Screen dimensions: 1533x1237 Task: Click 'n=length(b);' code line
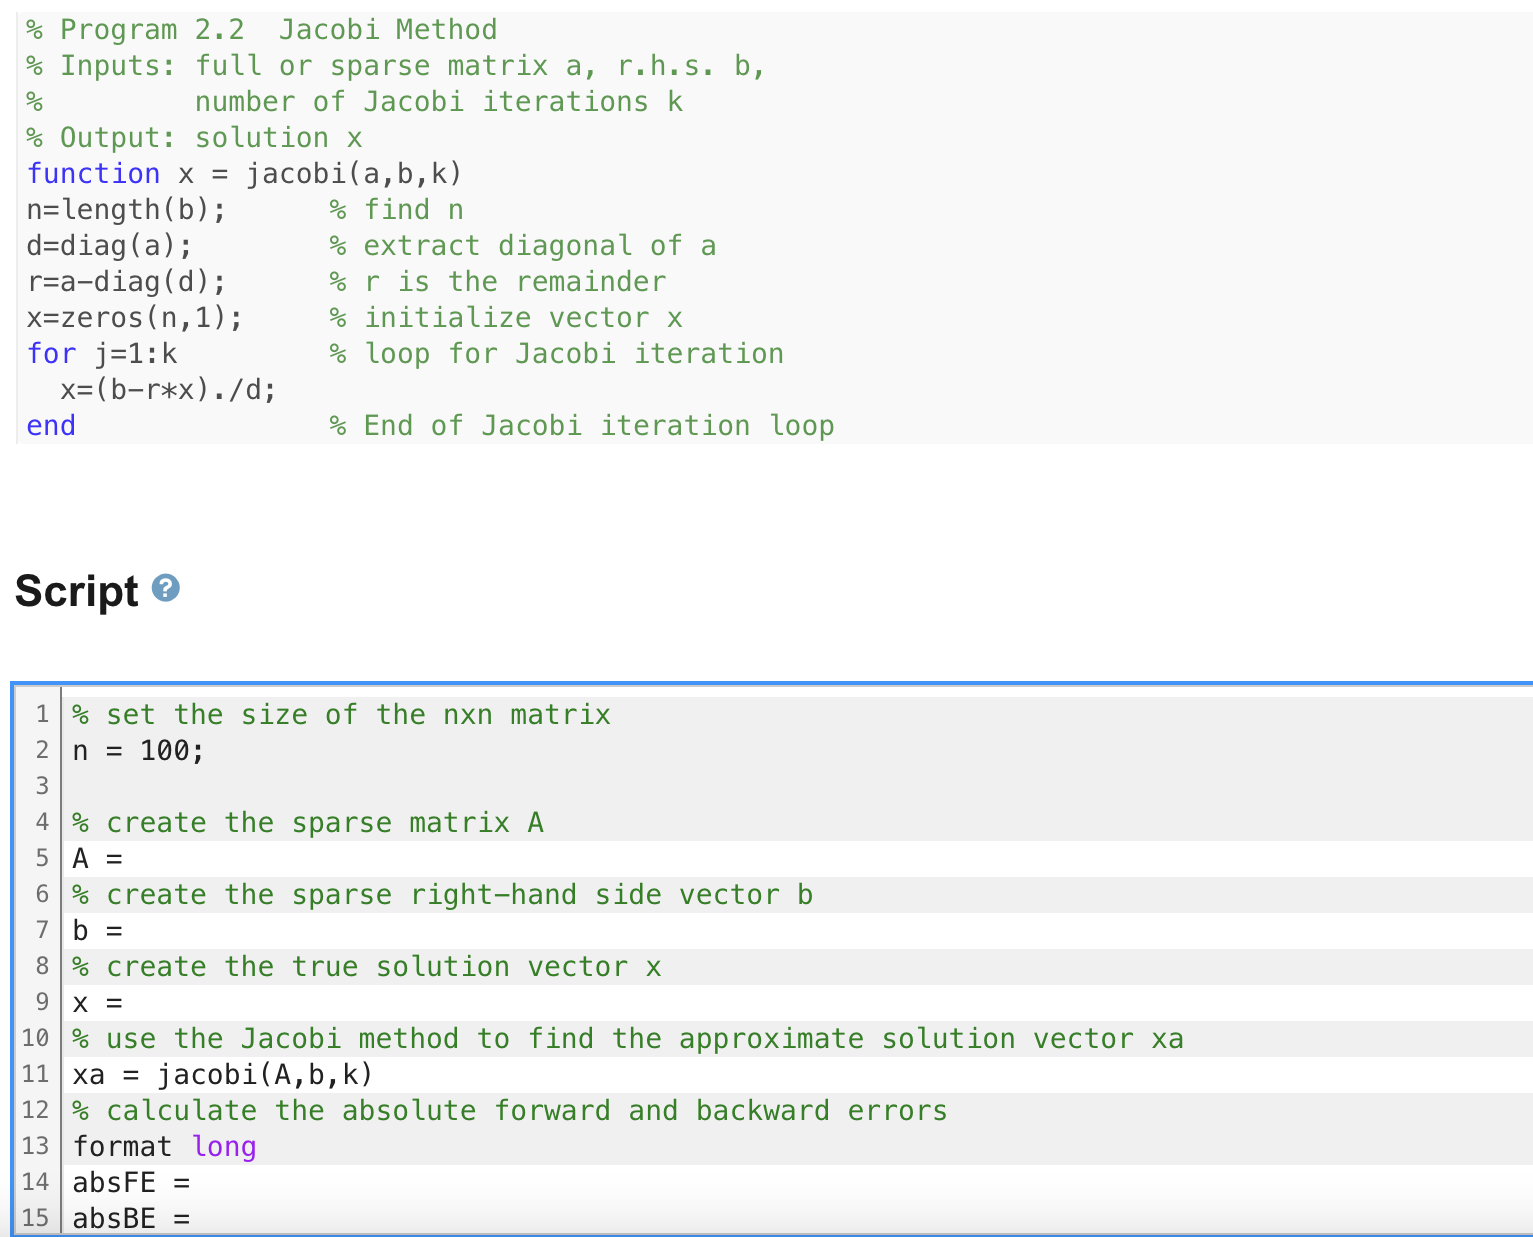(126, 210)
